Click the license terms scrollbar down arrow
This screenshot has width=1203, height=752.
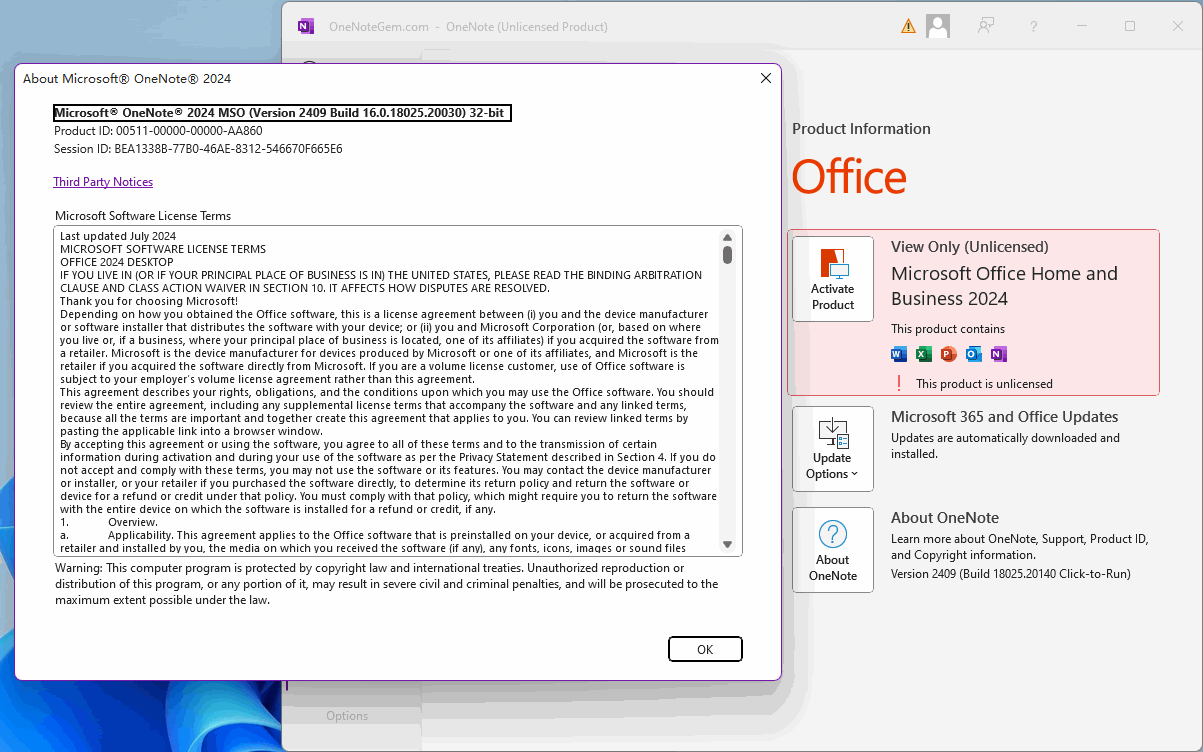click(x=728, y=544)
